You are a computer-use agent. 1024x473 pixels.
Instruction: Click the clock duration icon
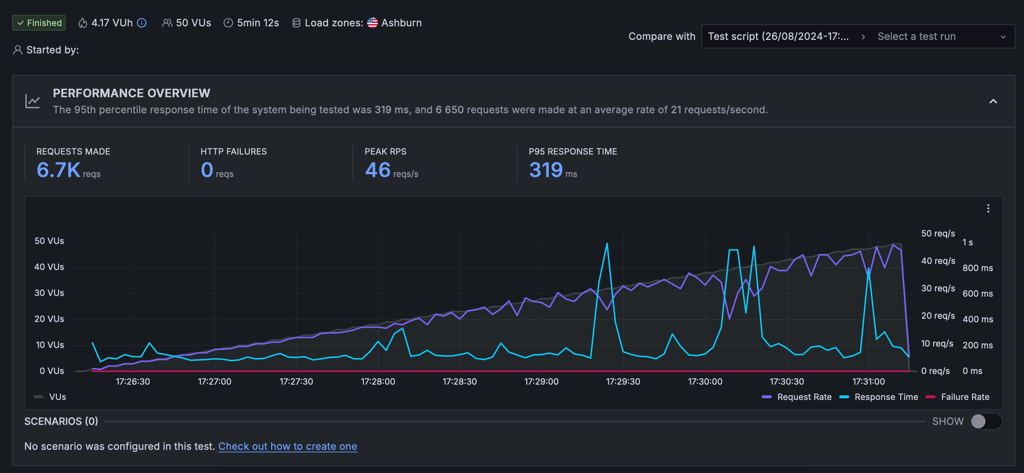click(228, 23)
